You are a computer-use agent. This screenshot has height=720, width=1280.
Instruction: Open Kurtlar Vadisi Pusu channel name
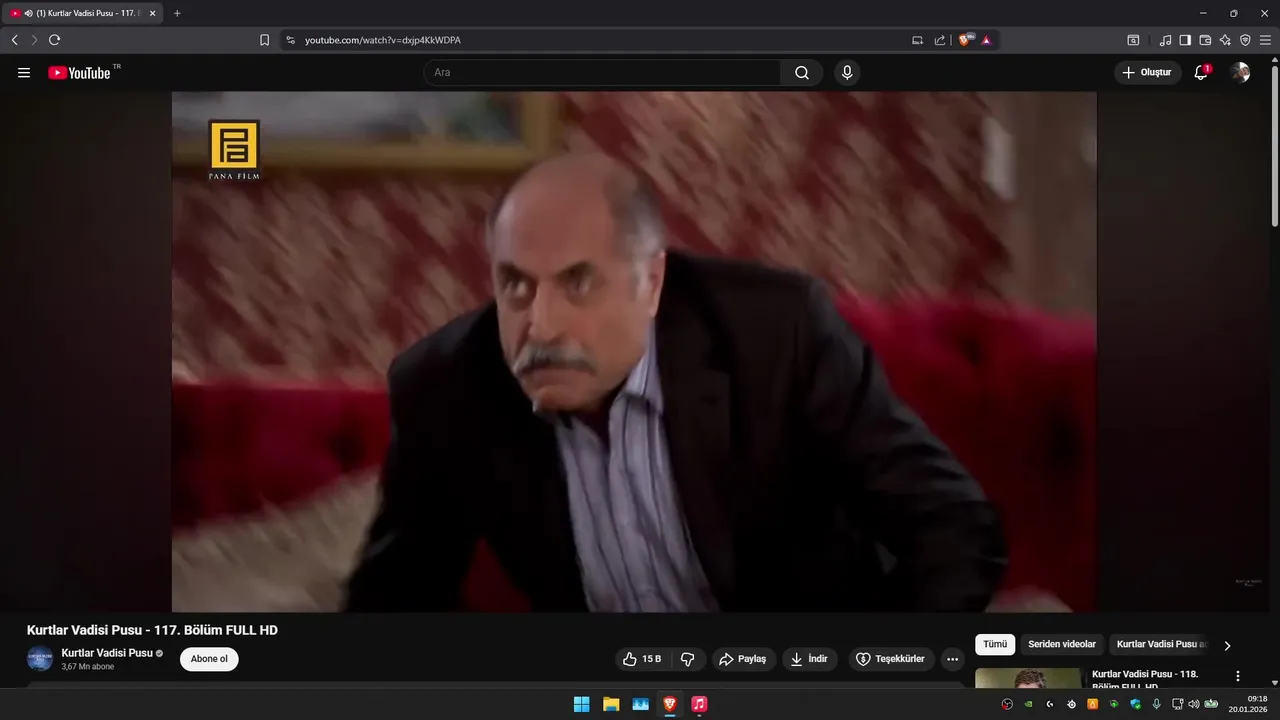click(x=107, y=653)
